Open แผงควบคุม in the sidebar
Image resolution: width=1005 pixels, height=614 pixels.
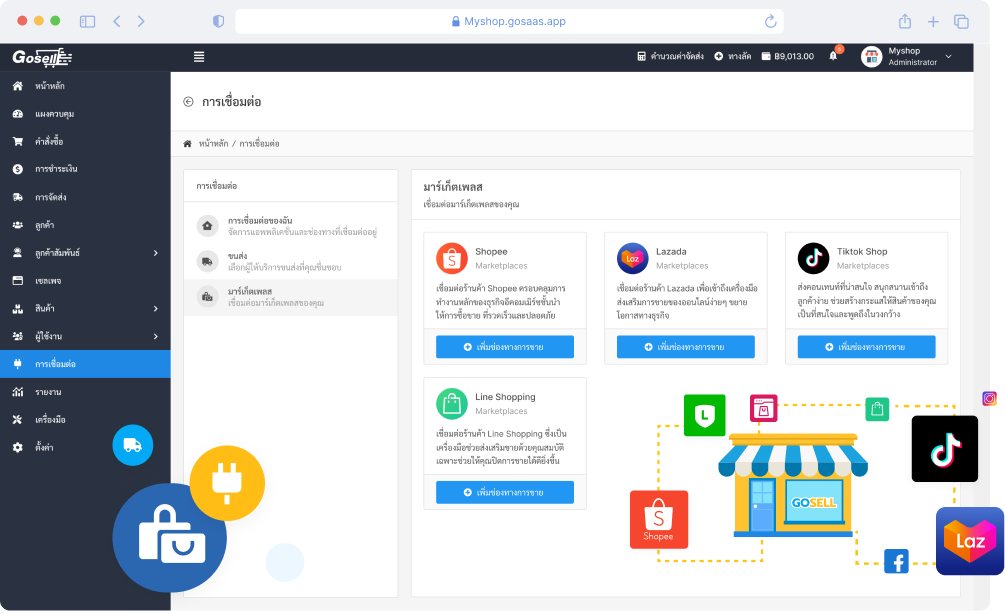tap(85, 114)
